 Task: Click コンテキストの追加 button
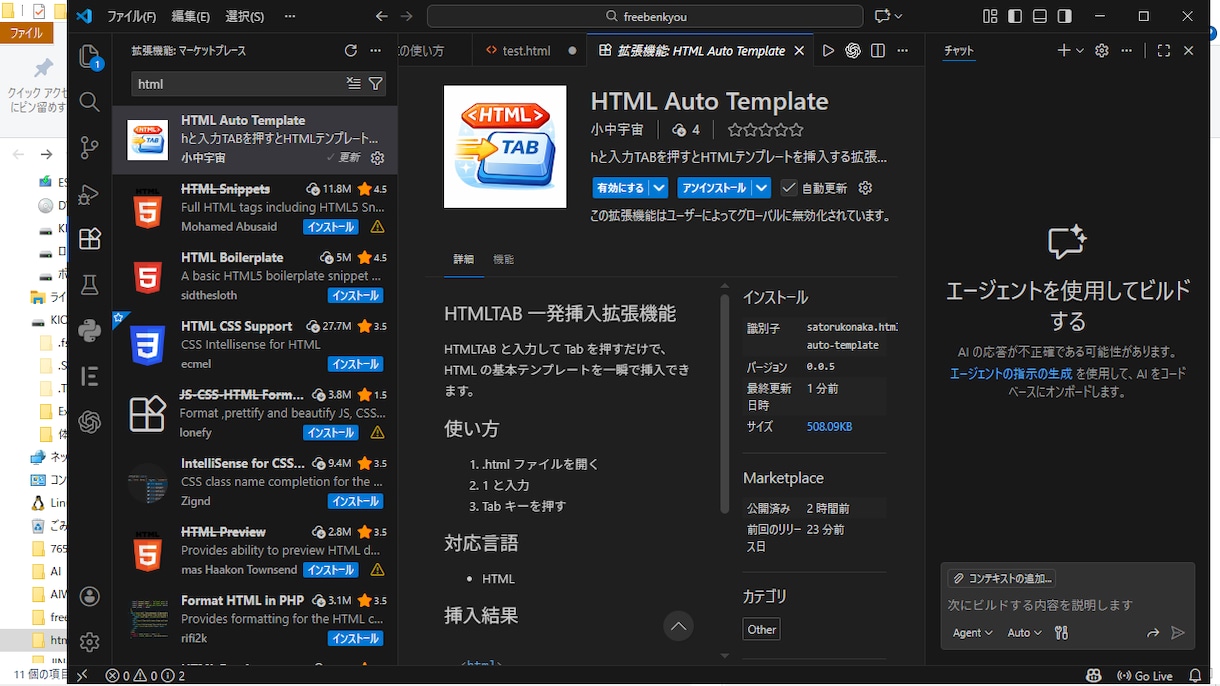pyautogui.click(x=1002, y=578)
